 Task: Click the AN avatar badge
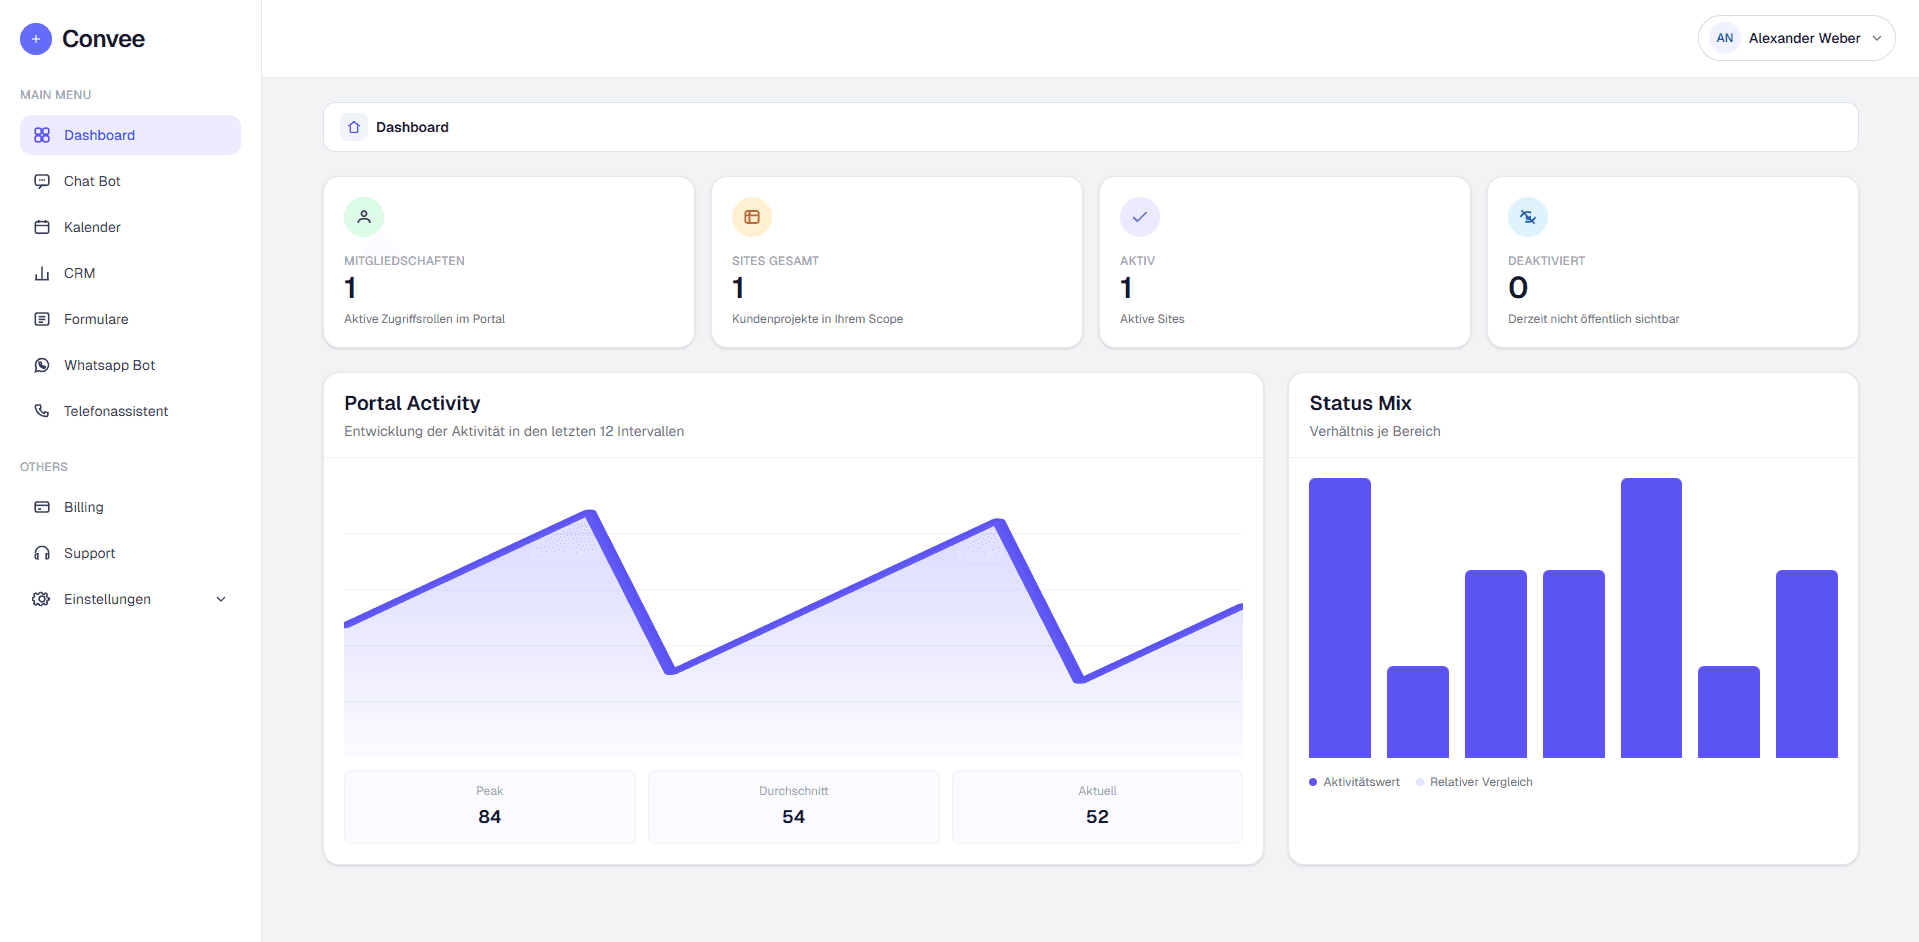tap(1725, 38)
